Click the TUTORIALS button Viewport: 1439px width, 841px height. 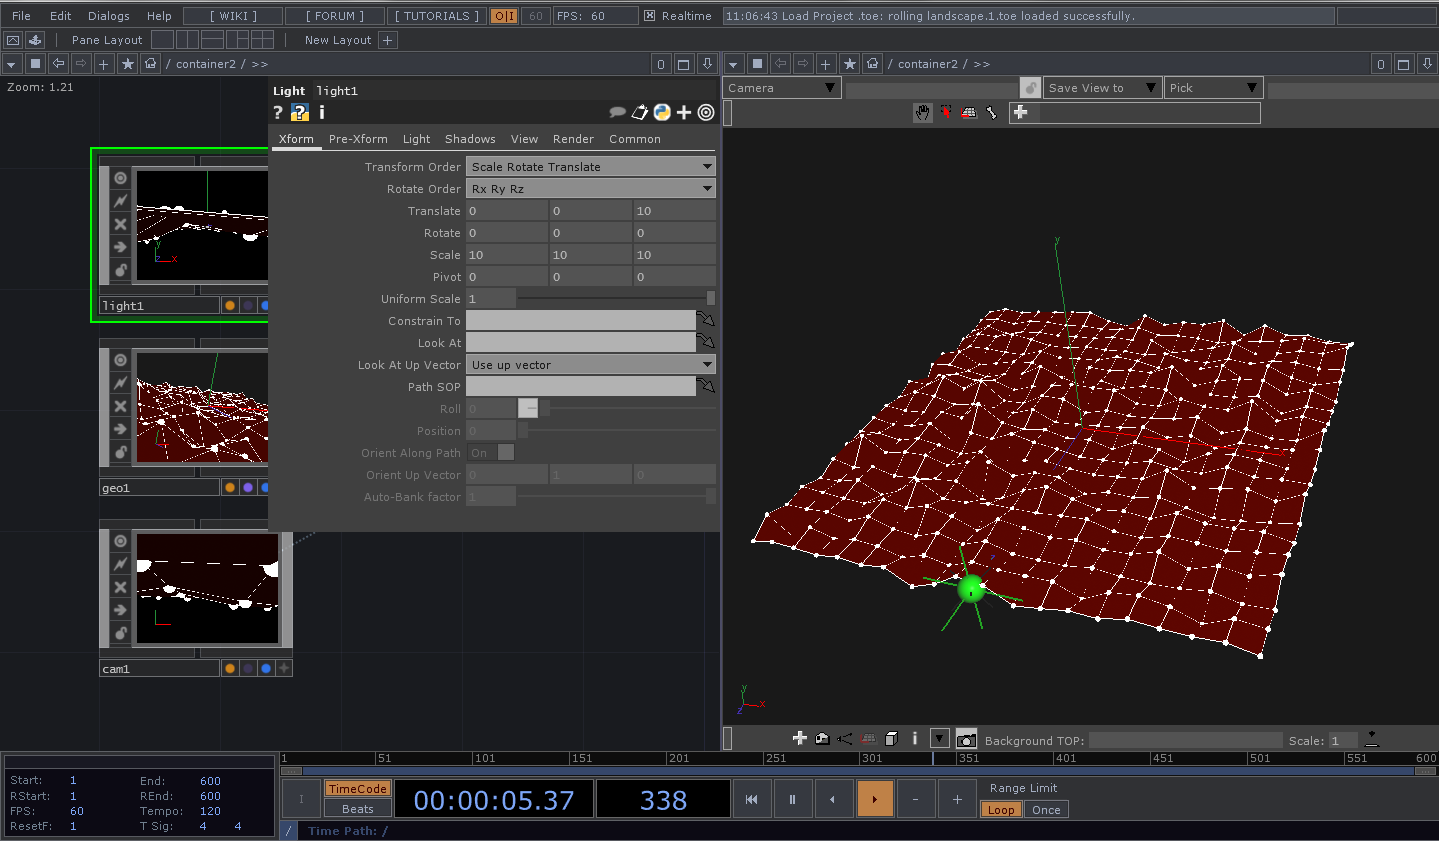coord(437,16)
